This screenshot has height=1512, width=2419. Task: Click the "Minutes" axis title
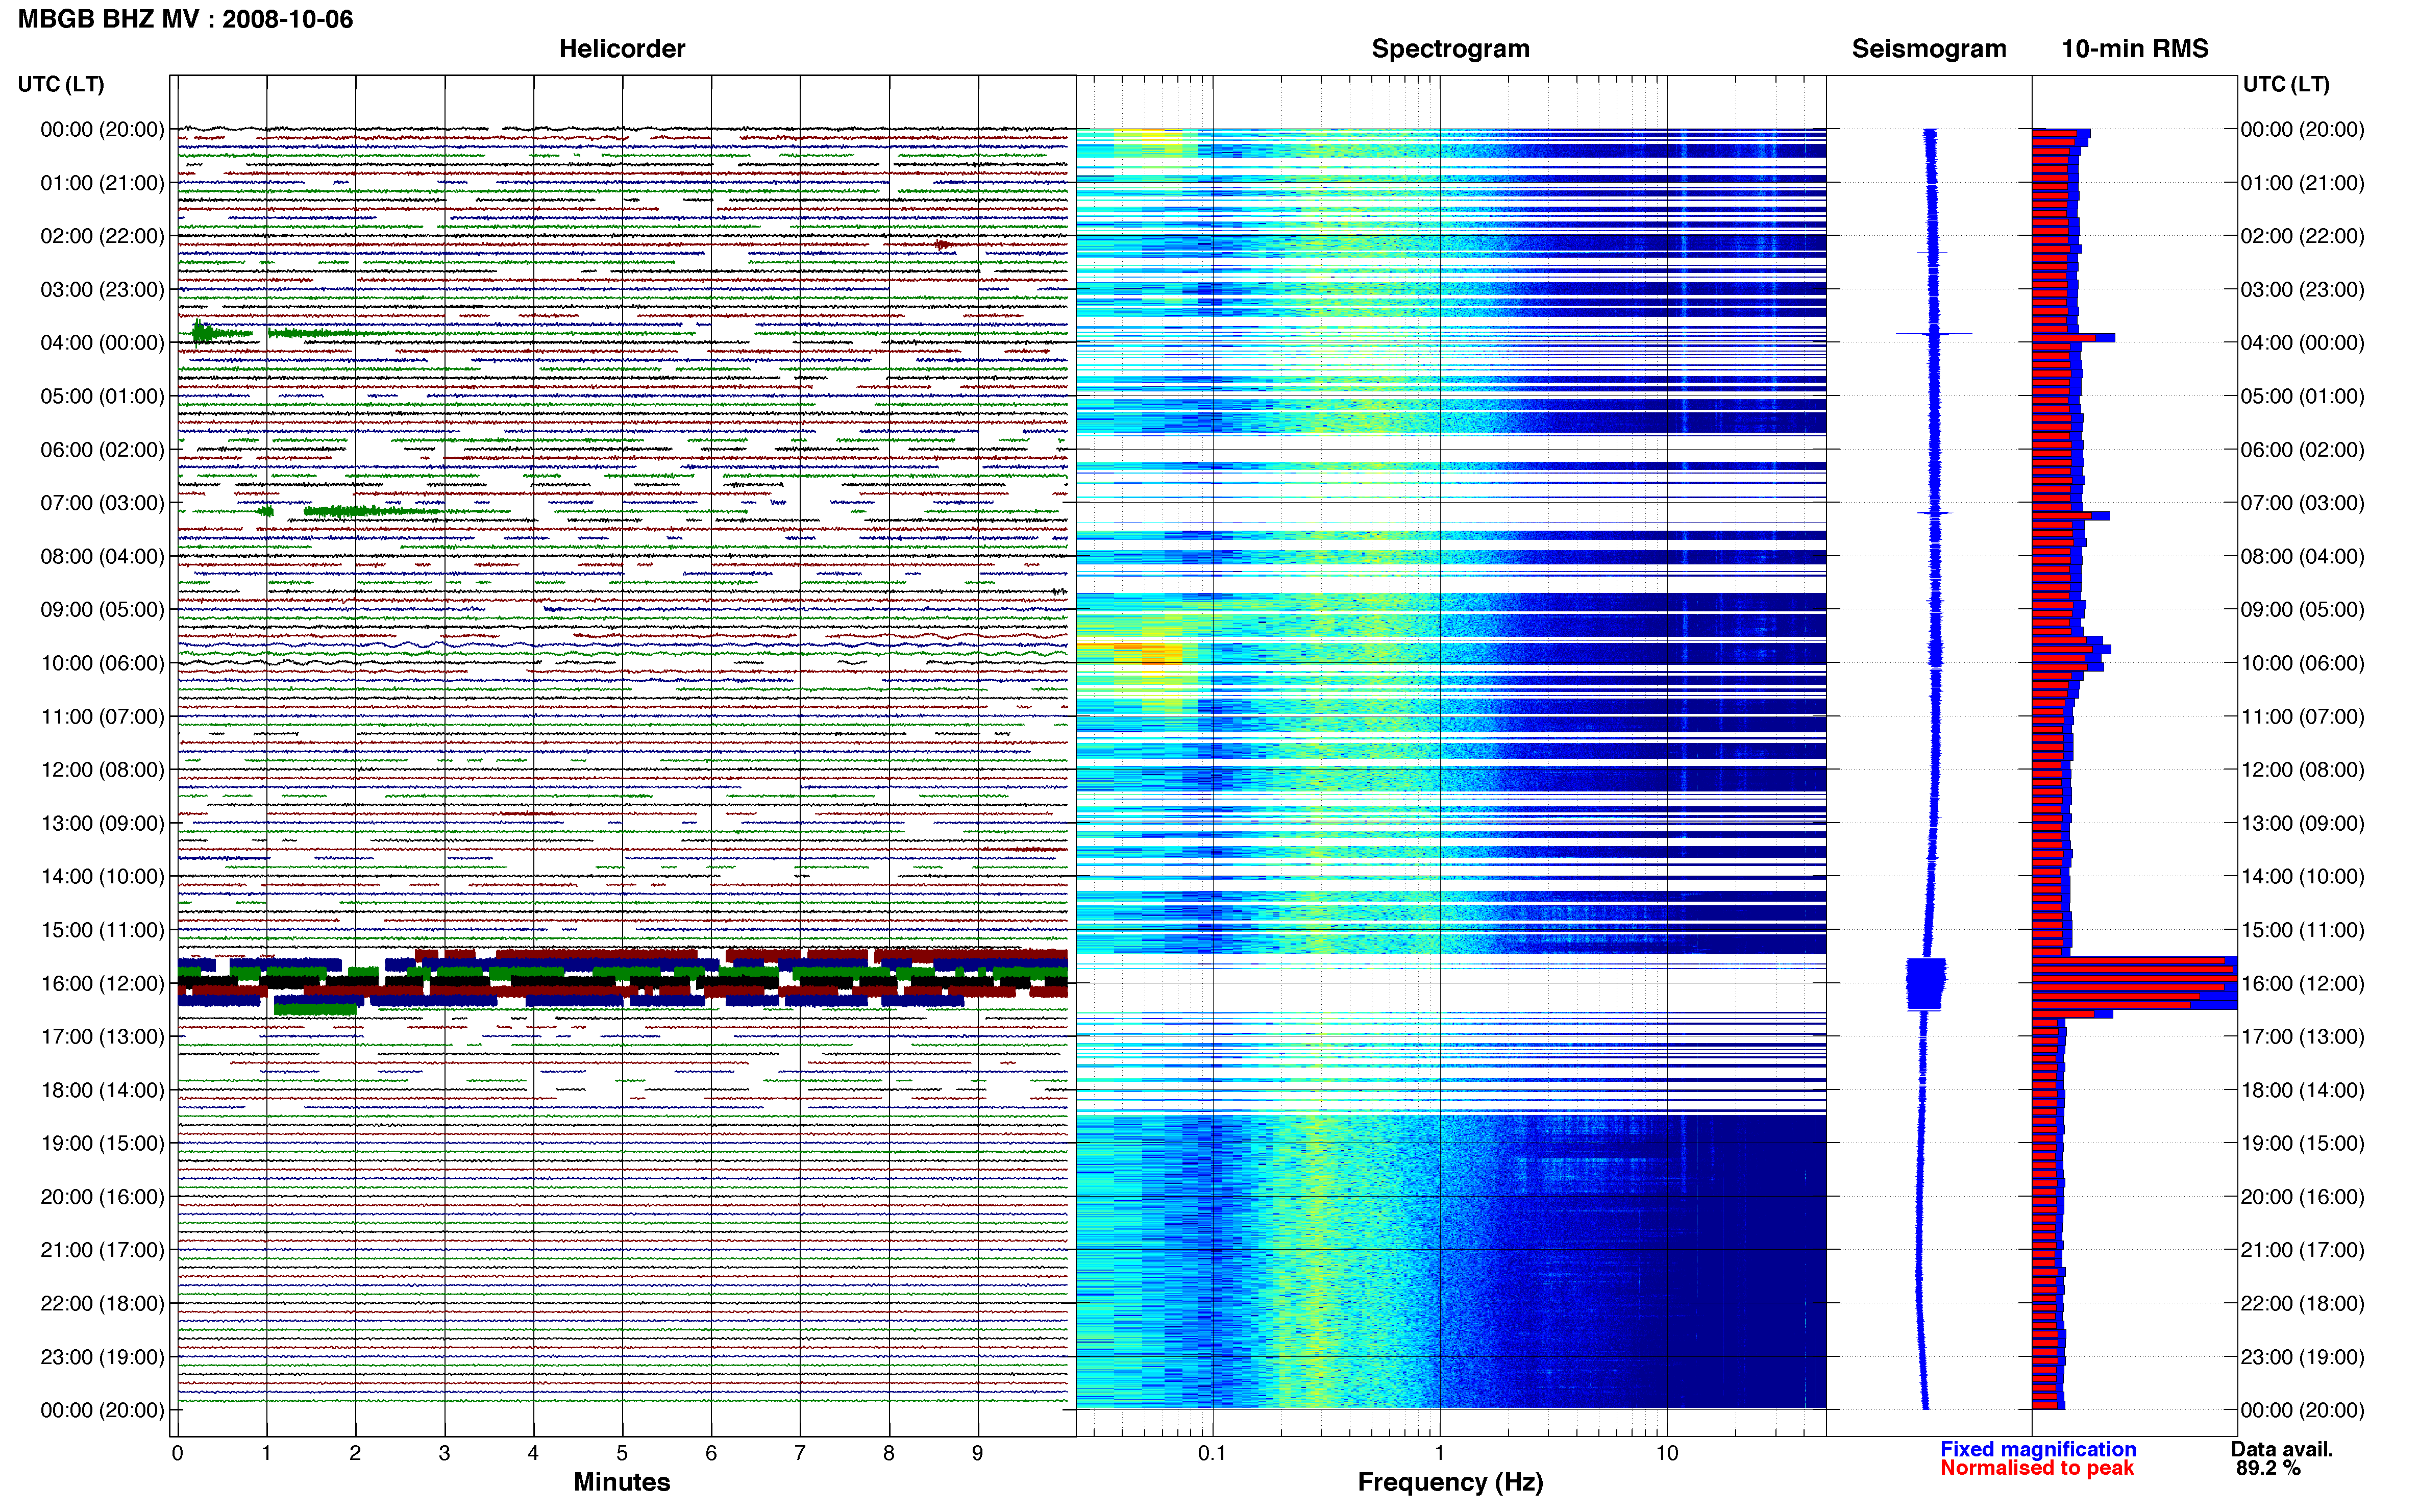[x=622, y=1482]
